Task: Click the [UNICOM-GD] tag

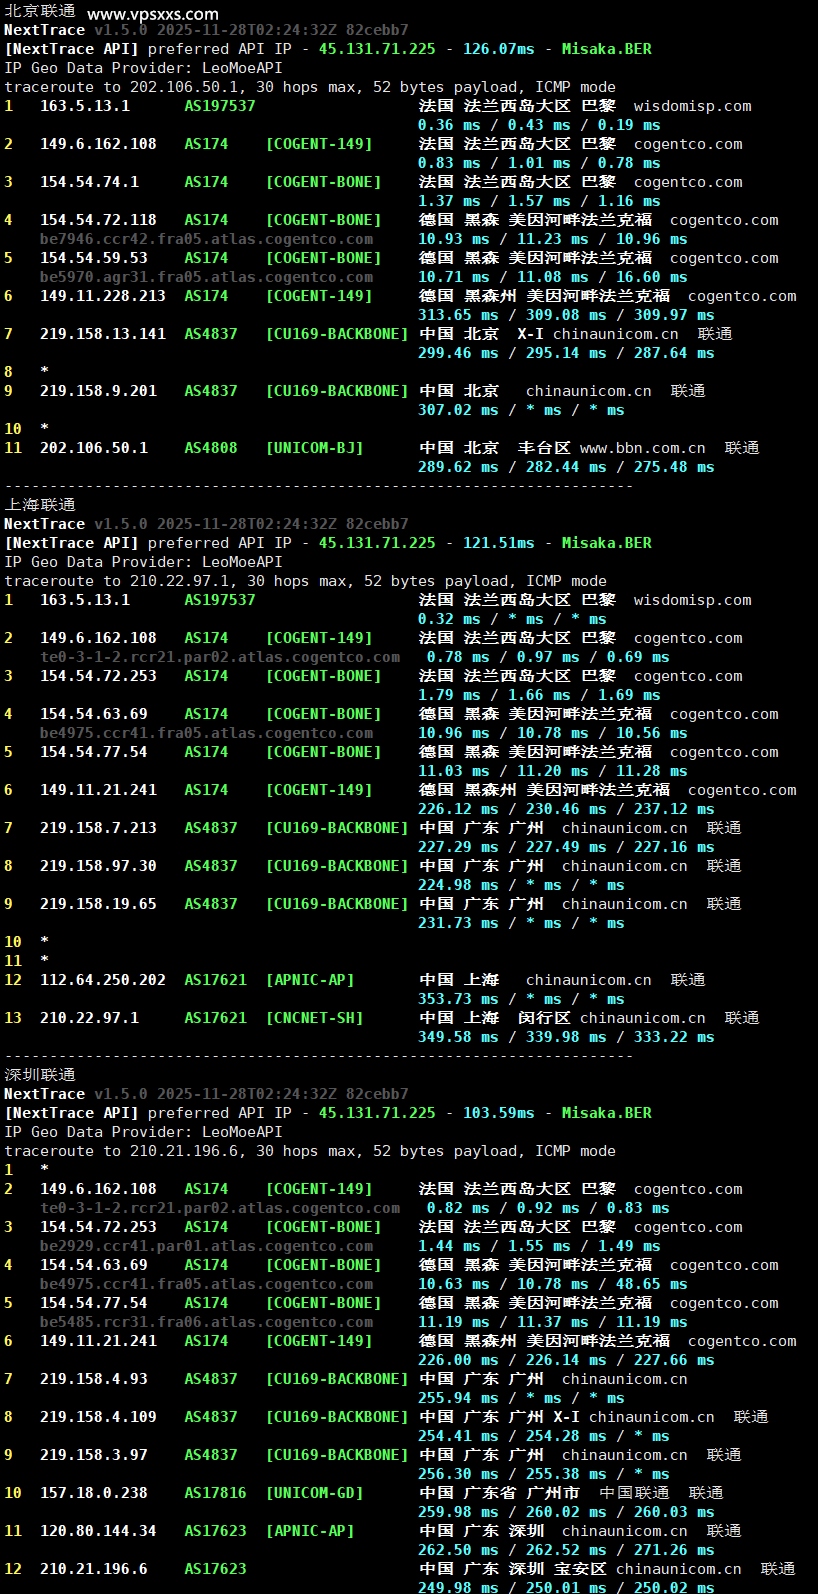Action: [x=314, y=1493]
